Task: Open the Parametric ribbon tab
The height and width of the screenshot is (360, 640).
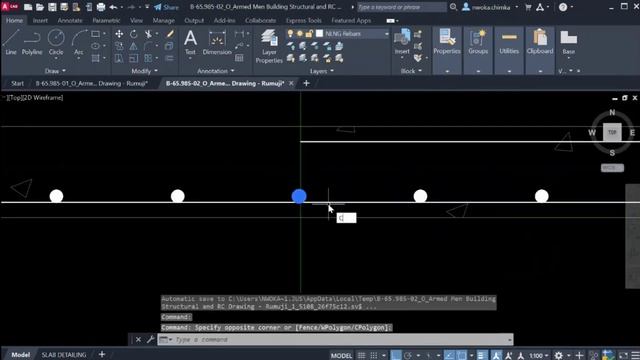Action: click(106, 20)
